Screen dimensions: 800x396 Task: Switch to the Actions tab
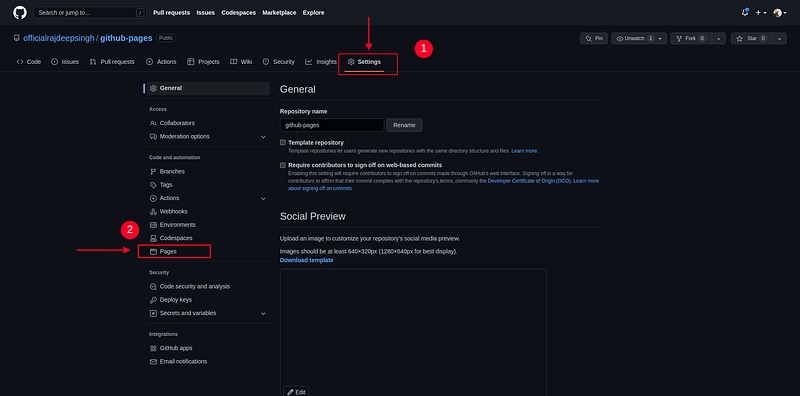pyautogui.click(x=161, y=62)
